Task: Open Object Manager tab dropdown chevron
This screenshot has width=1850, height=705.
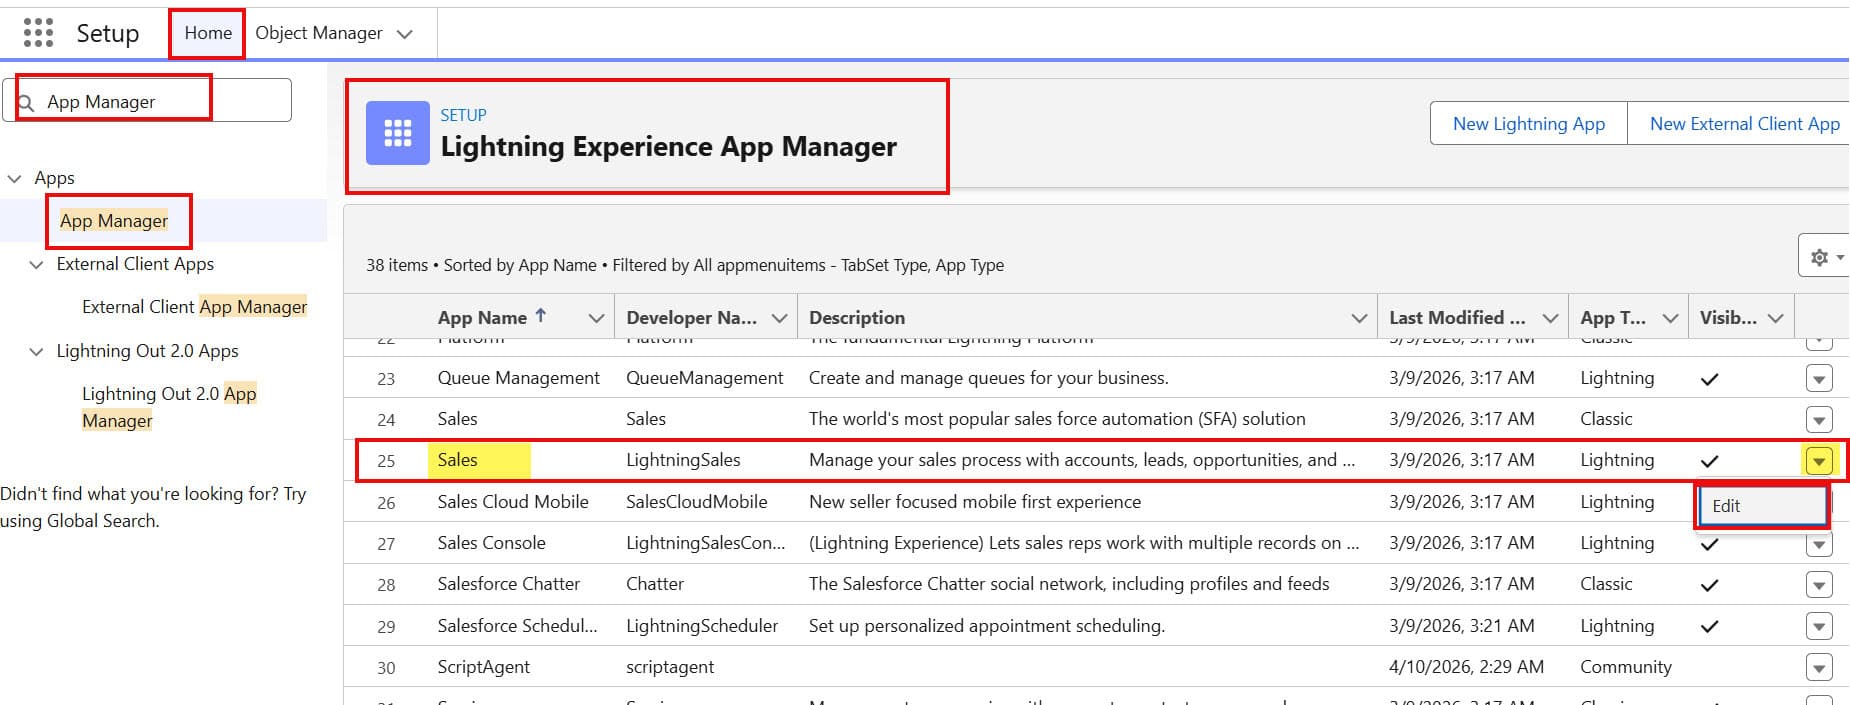Action: point(405,34)
